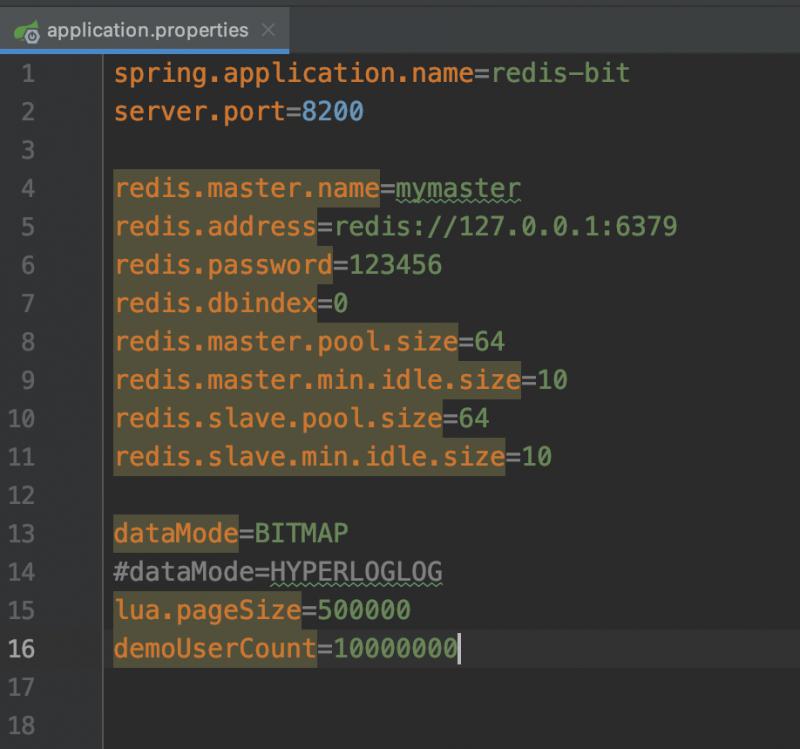Click the demoUserCount property key
Viewport: 800px width, 749px height.
215,649
